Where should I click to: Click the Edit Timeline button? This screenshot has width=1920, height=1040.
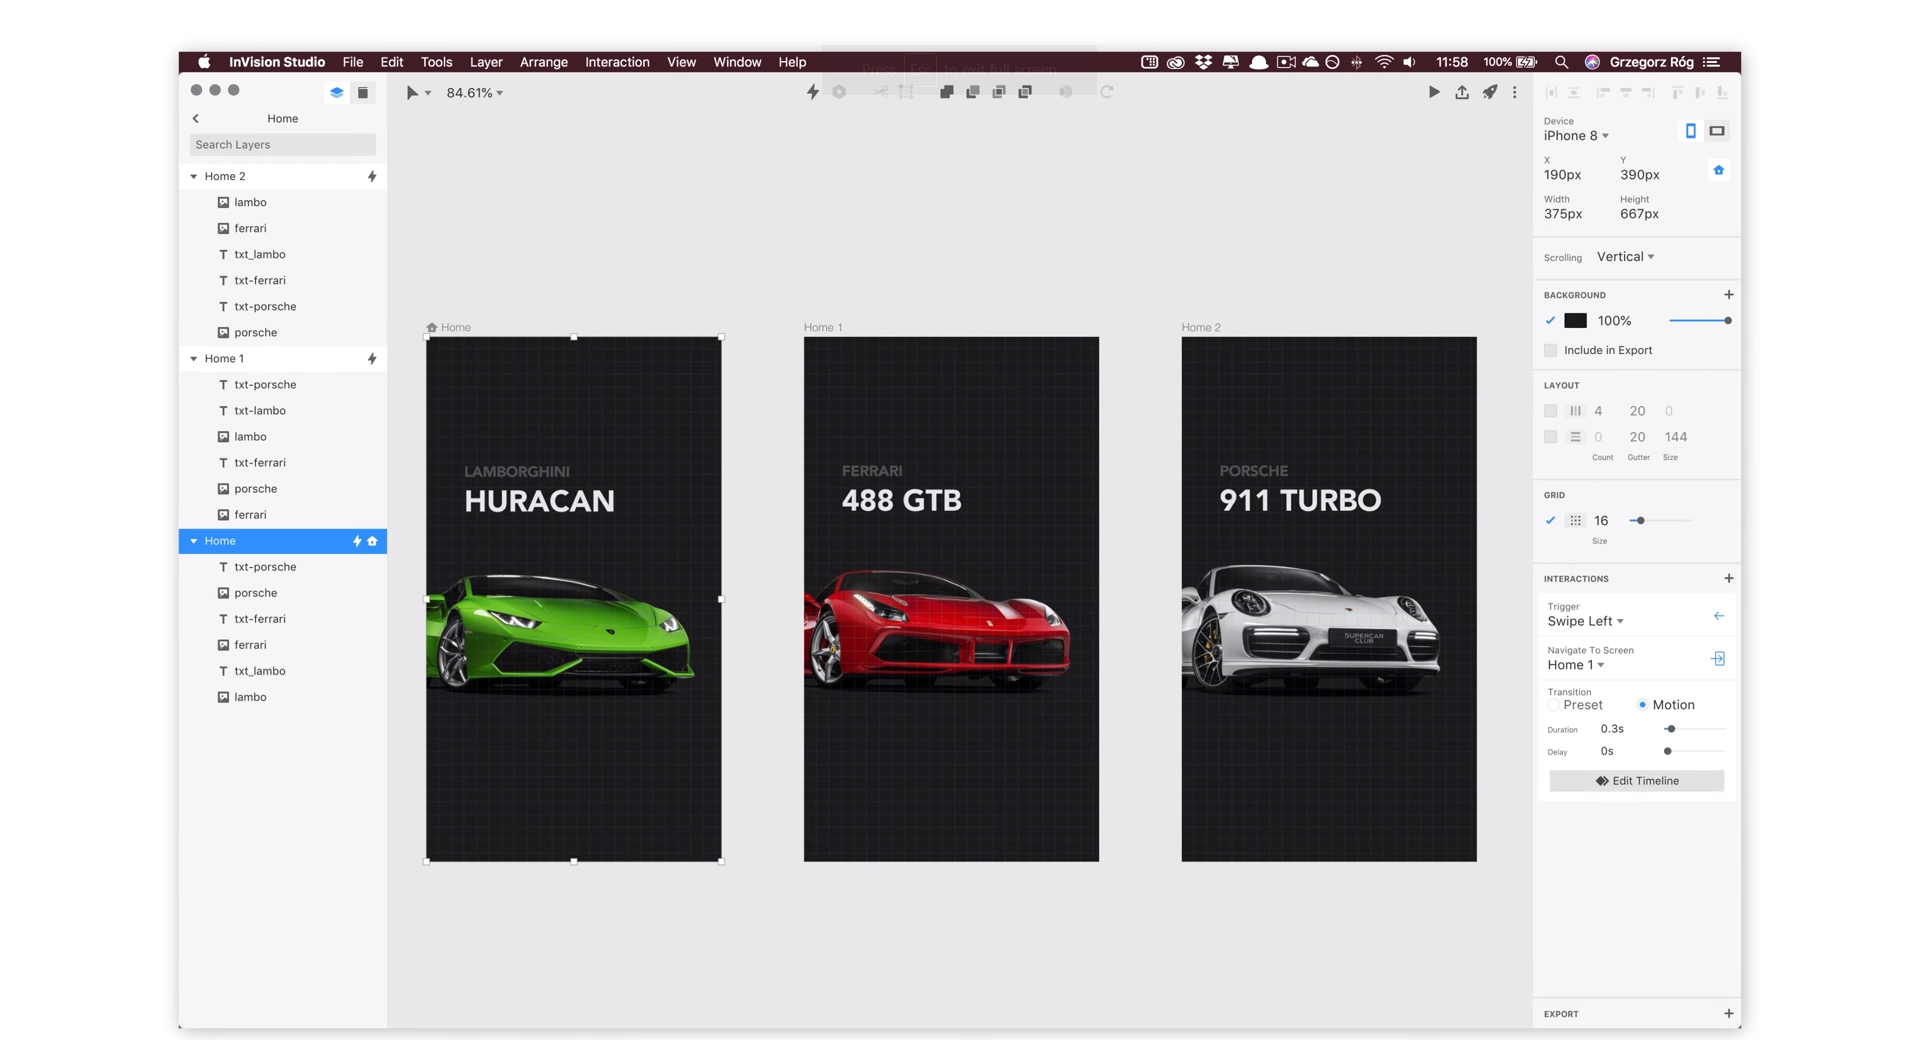click(x=1636, y=781)
